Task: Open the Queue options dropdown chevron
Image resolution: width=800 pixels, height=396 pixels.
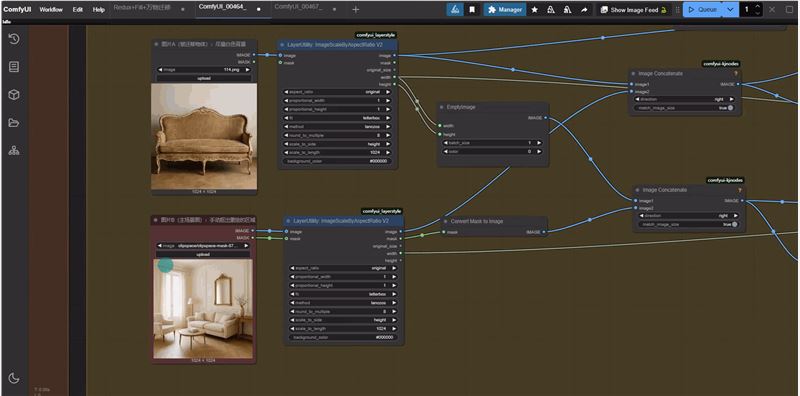Action: pyautogui.click(x=731, y=9)
